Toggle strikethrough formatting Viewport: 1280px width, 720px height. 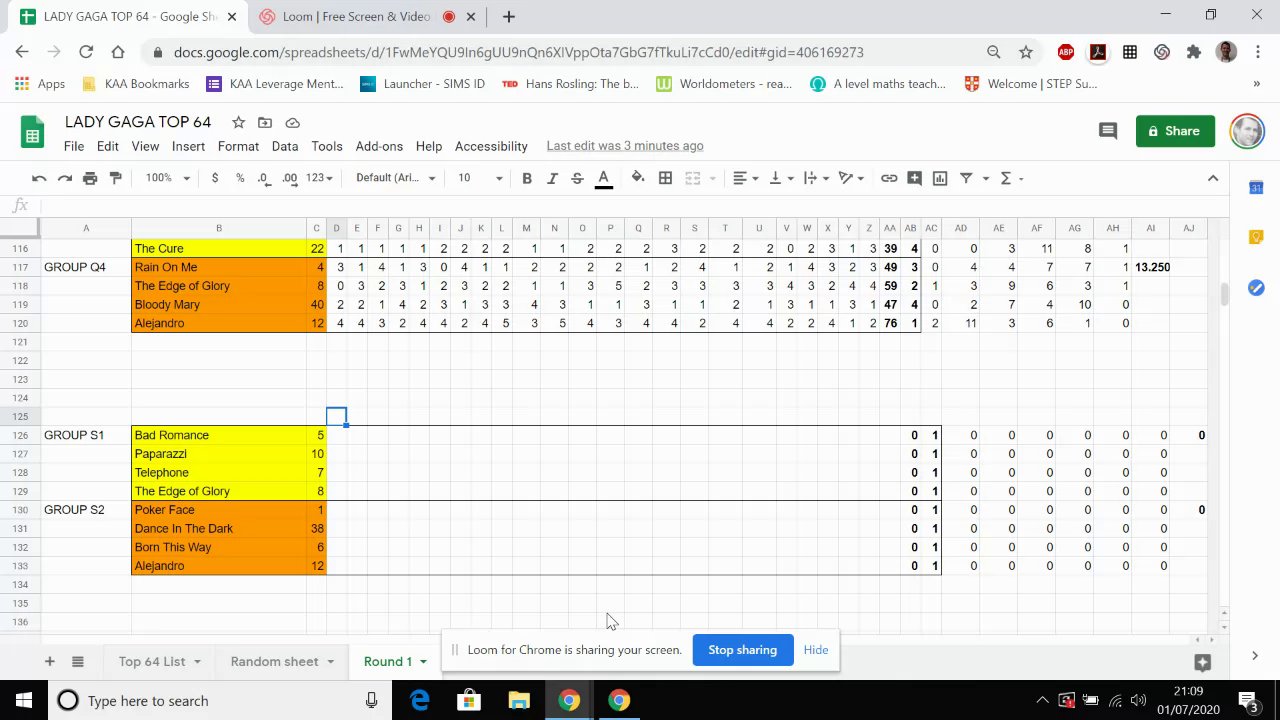coord(577,178)
